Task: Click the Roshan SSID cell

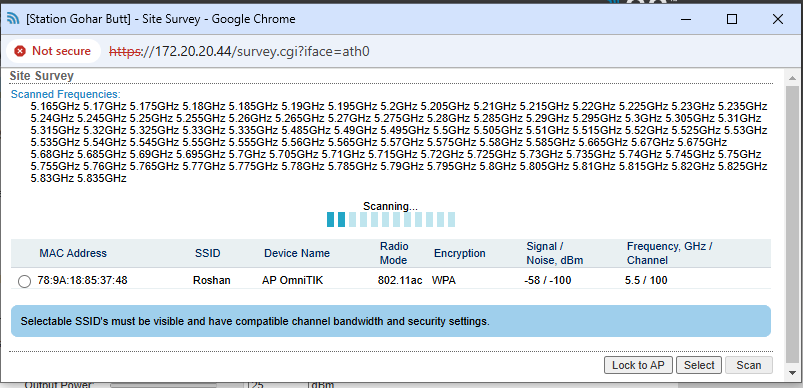Action: click(x=212, y=281)
